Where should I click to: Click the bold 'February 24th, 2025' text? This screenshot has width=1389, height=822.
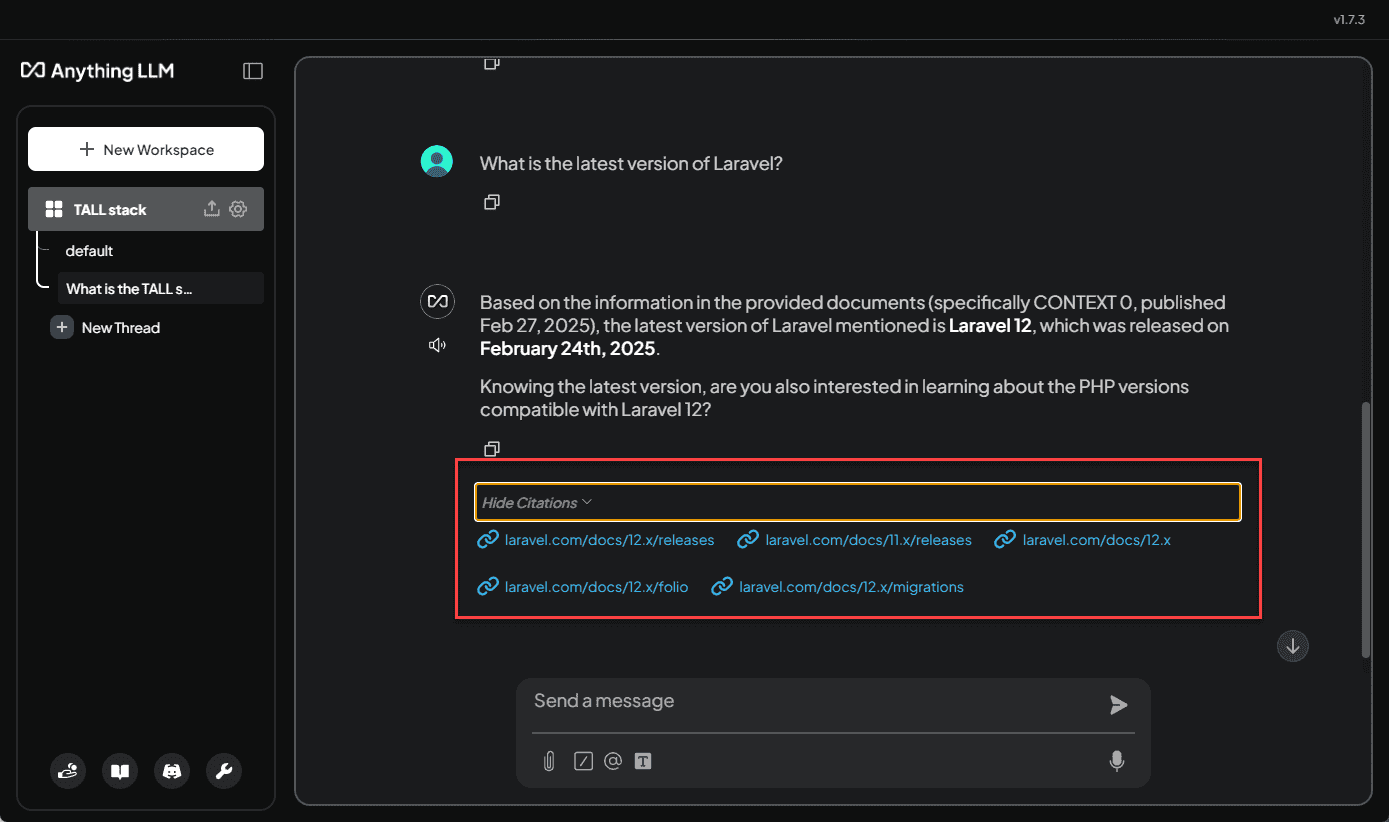click(568, 348)
